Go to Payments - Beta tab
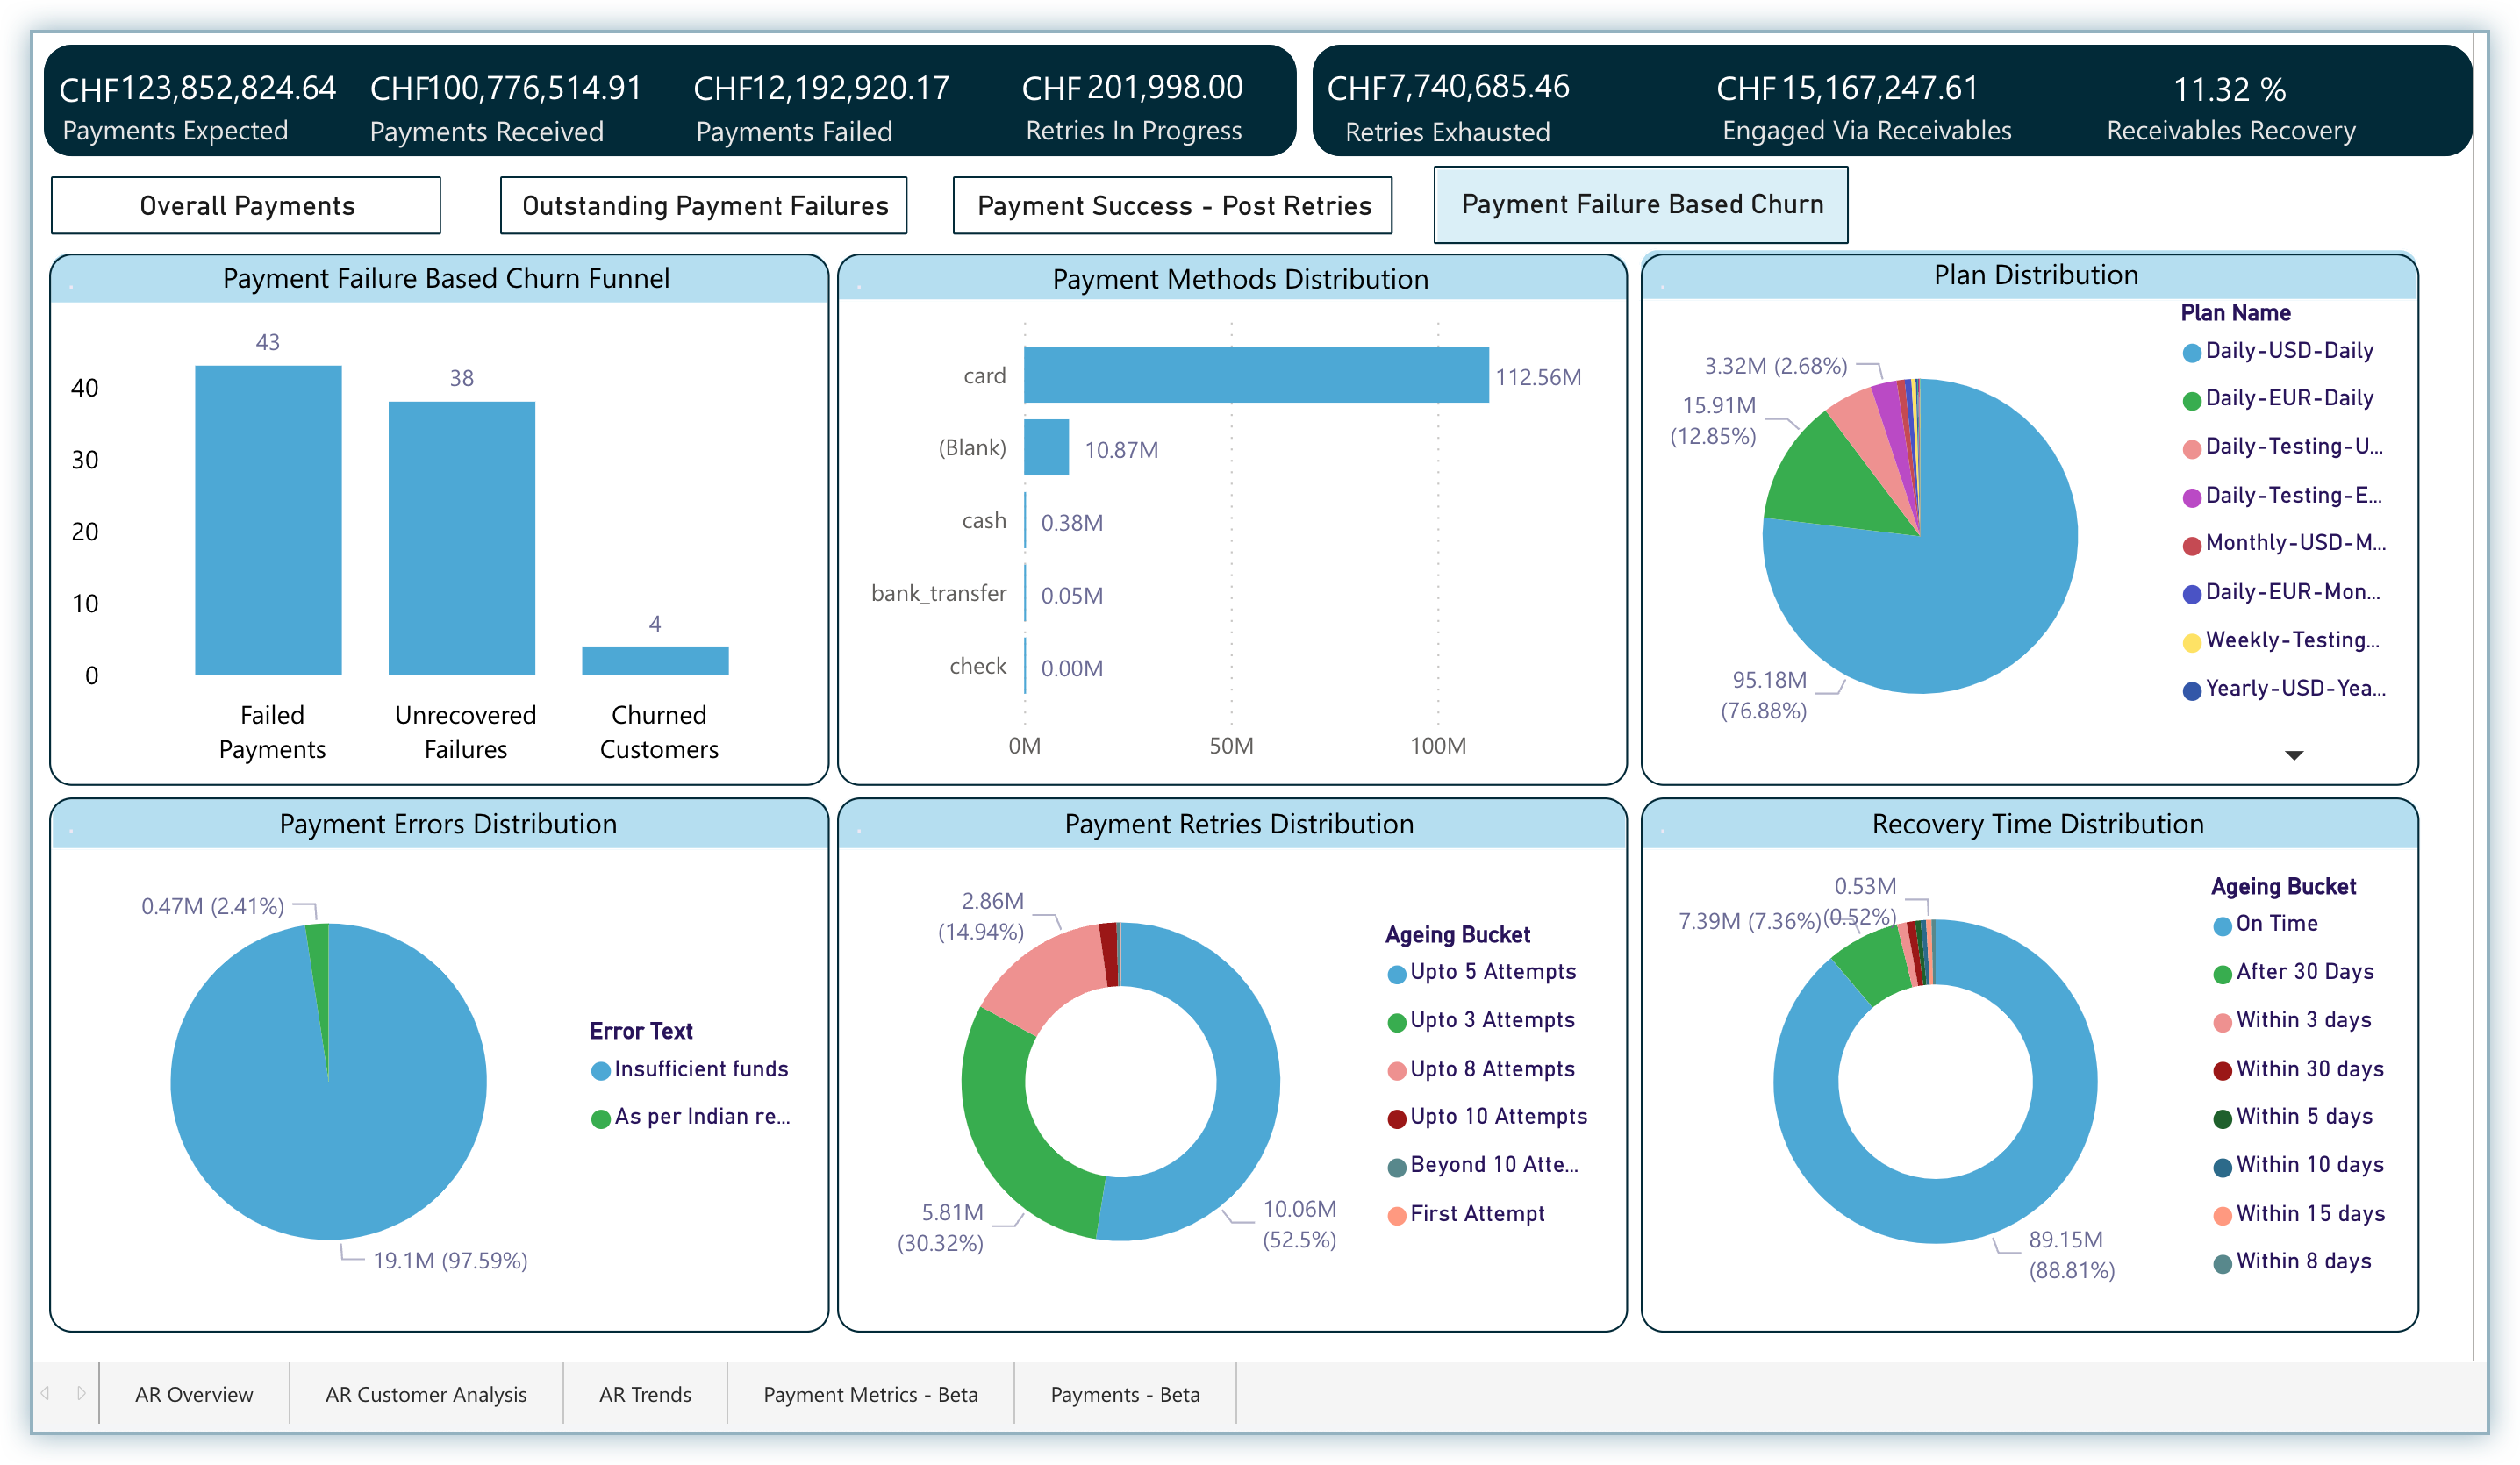The width and height of the screenshot is (2520, 1465). [x=1125, y=1393]
